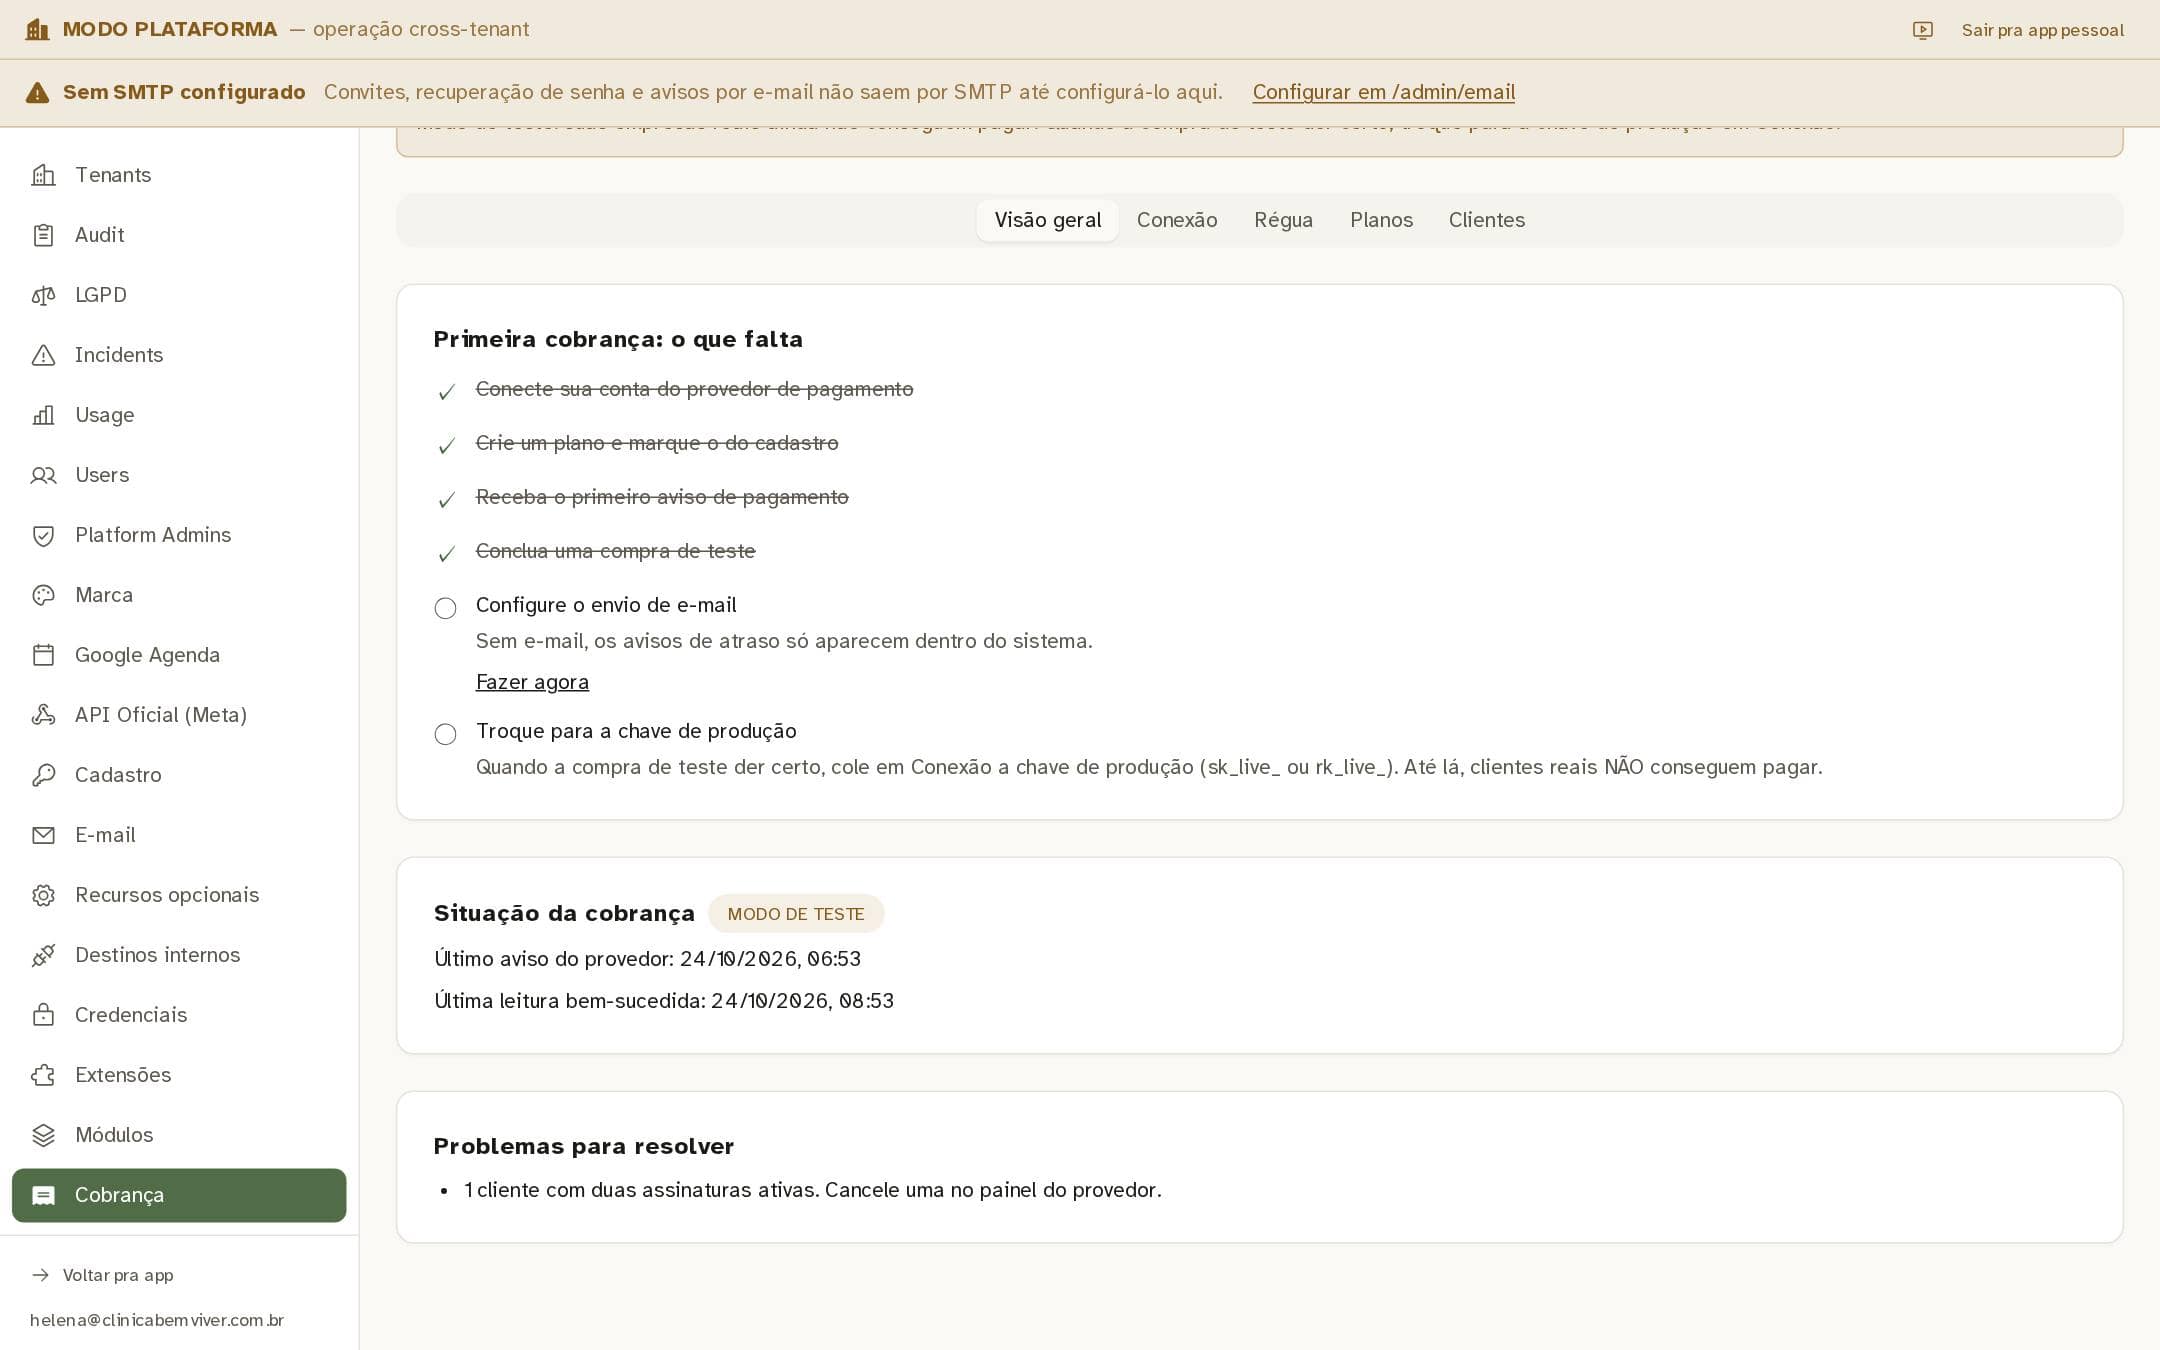Open Cadastro via the key icon

tap(43, 775)
